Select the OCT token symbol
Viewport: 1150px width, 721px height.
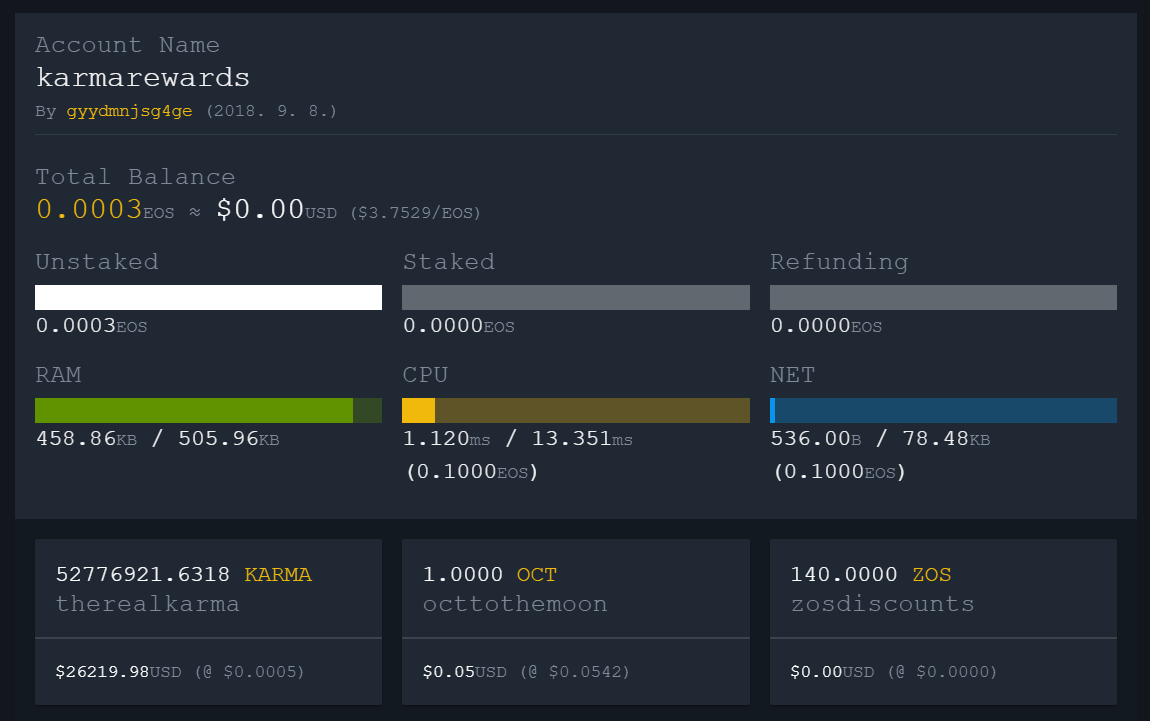click(x=537, y=575)
